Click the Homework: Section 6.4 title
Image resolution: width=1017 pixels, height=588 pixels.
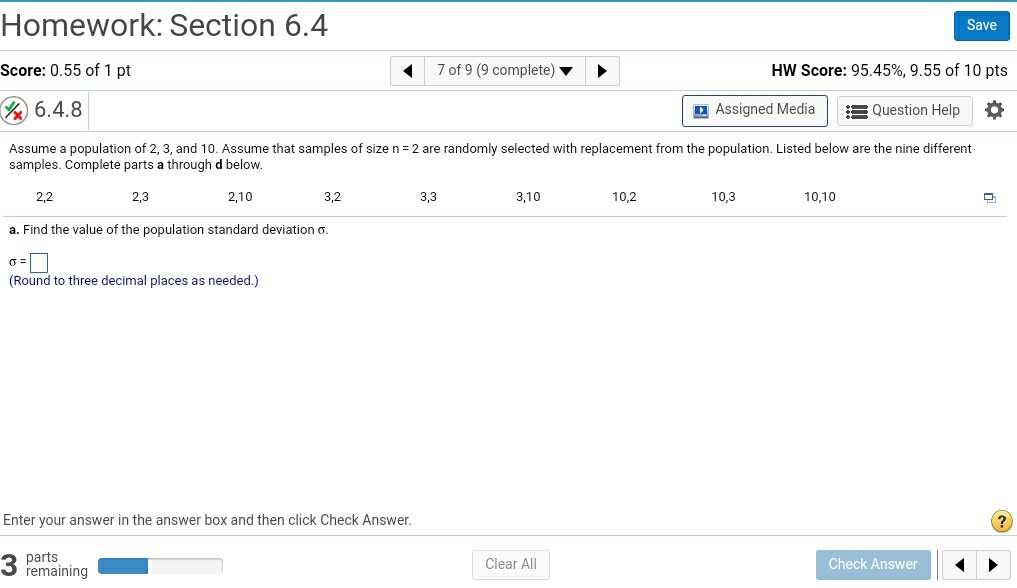click(x=165, y=25)
